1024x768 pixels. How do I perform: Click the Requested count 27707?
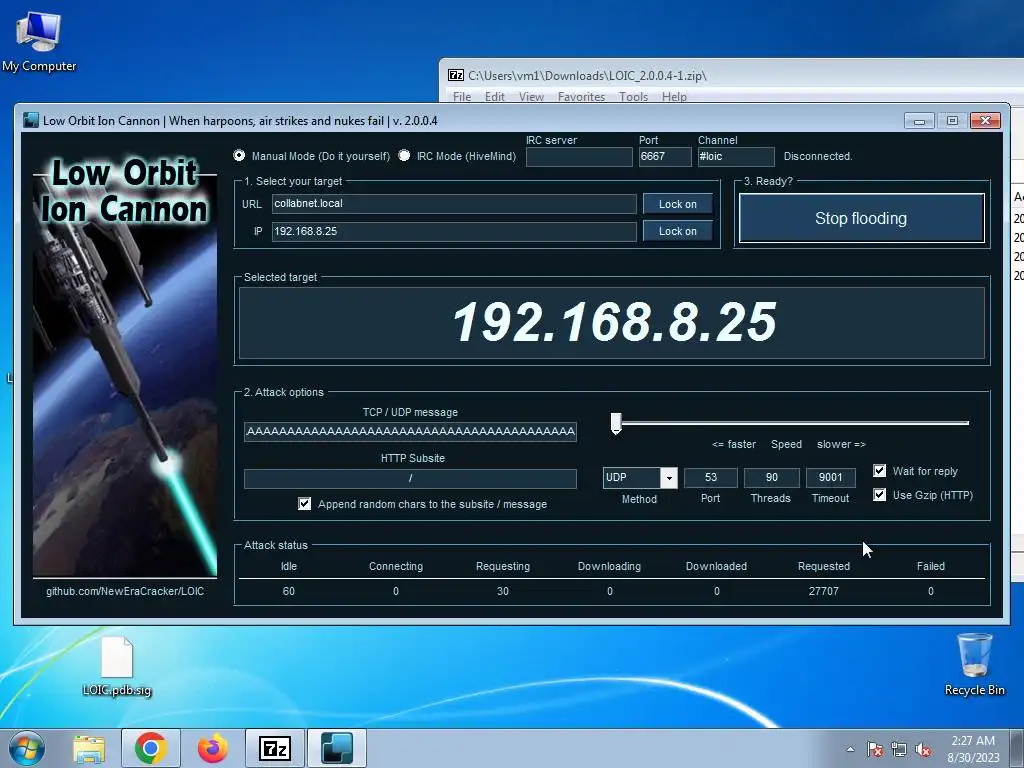[824, 591]
